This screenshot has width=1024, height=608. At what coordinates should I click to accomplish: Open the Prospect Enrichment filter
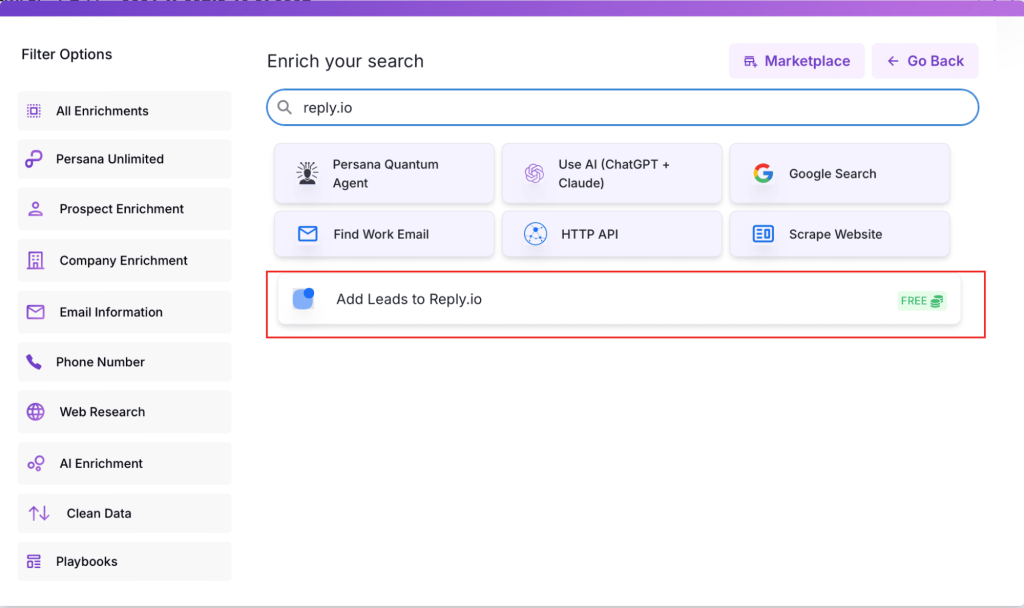pyautogui.click(x=125, y=208)
